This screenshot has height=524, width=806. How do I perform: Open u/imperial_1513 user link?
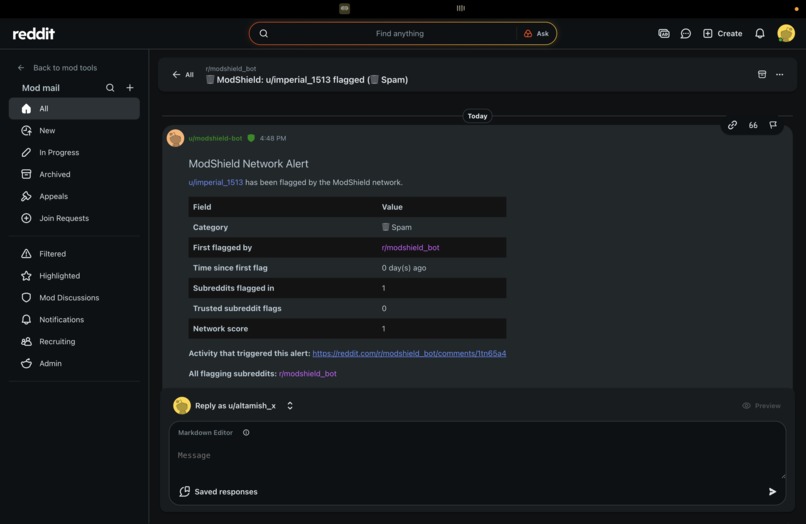point(215,182)
